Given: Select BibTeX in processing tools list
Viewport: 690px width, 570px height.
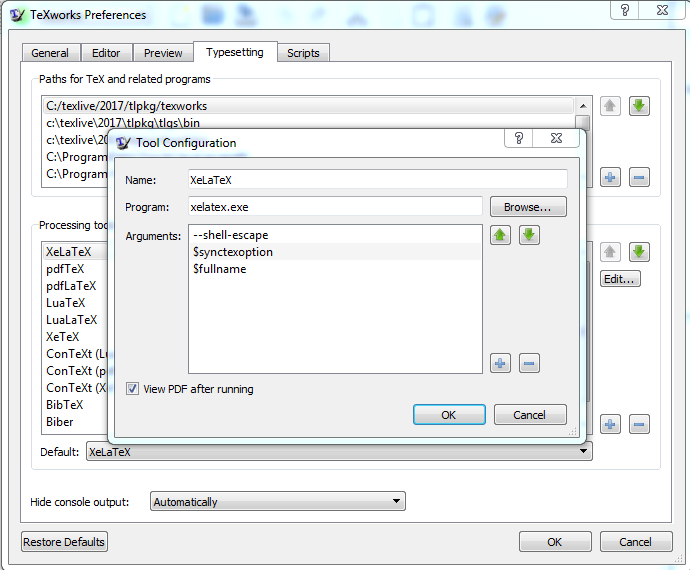Looking at the screenshot, I should pos(76,405).
